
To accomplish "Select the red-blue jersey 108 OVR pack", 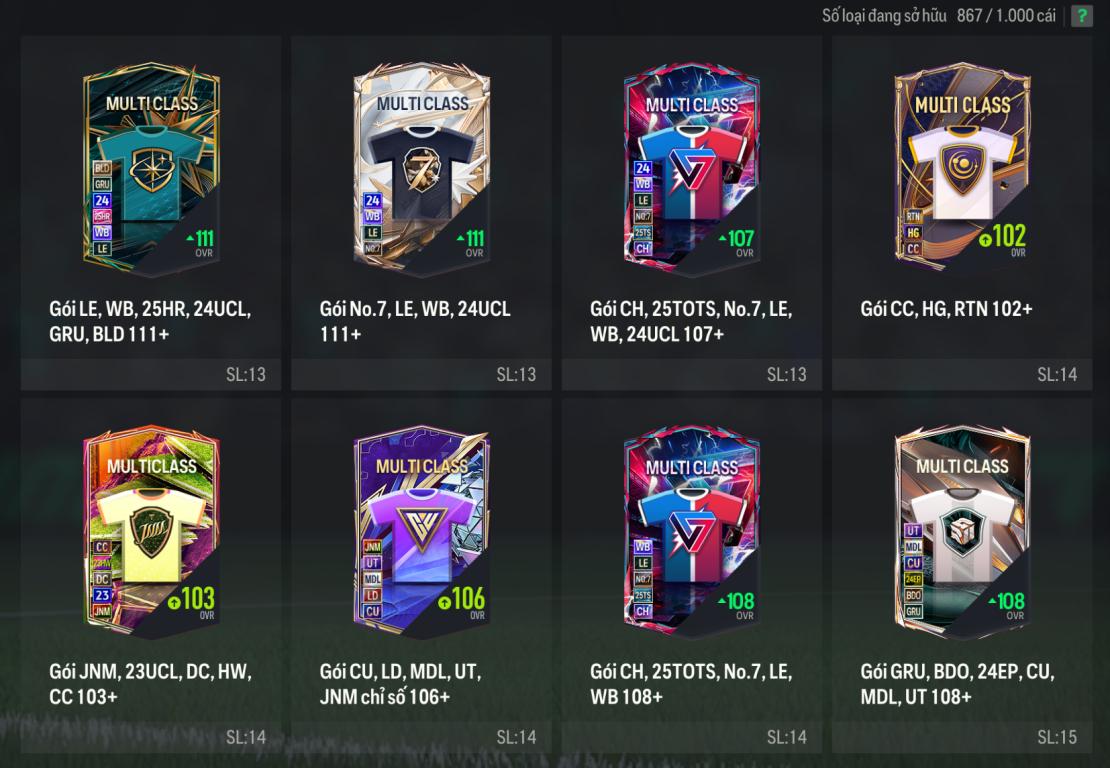I will tap(692, 531).
